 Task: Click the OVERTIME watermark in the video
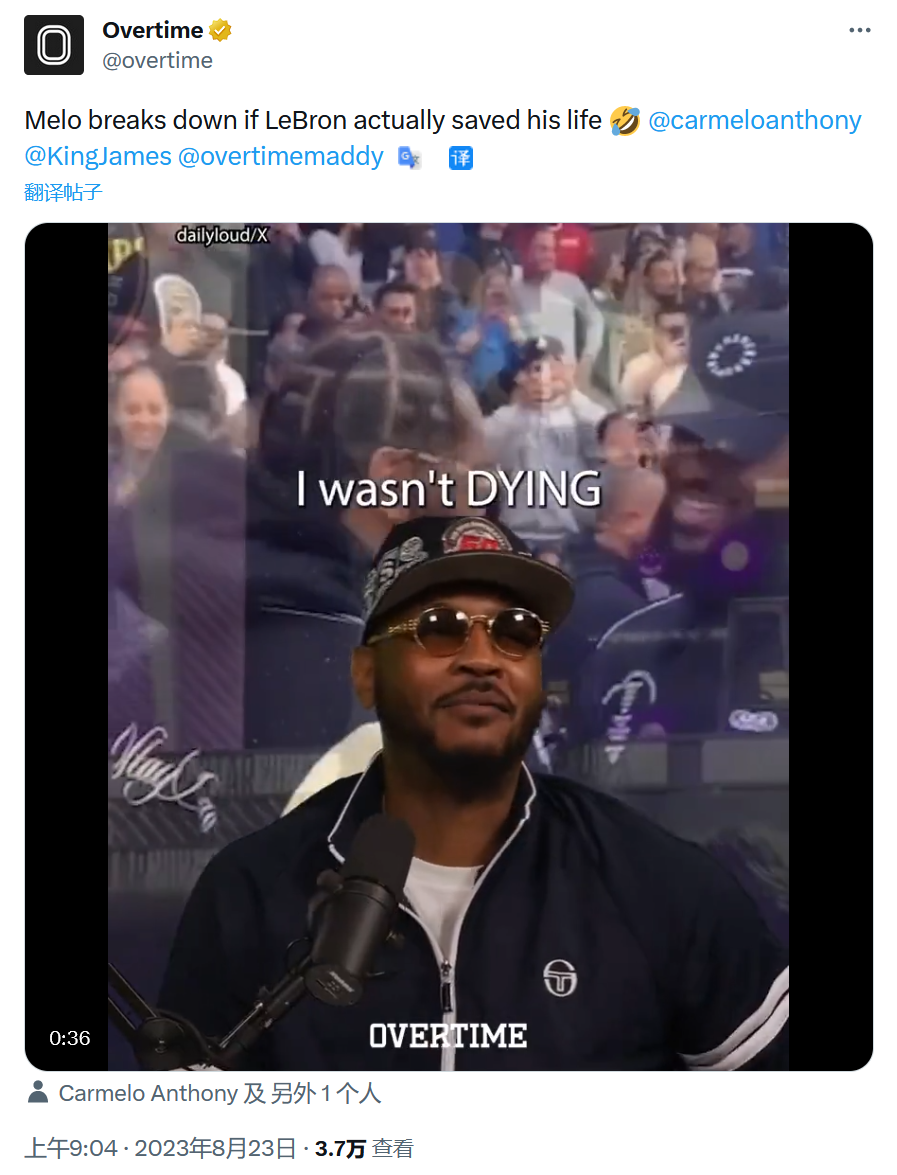tap(447, 1036)
